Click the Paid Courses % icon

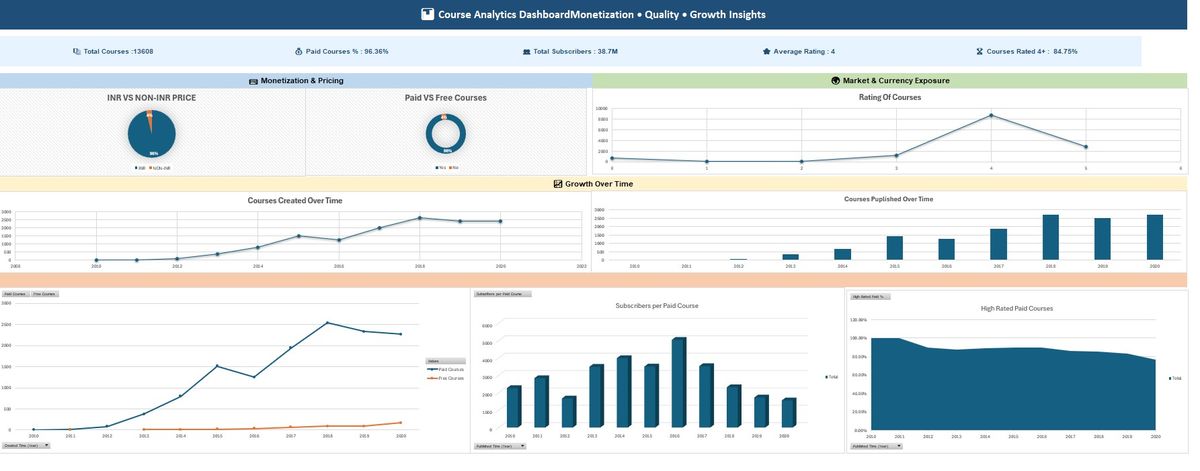(x=299, y=51)
